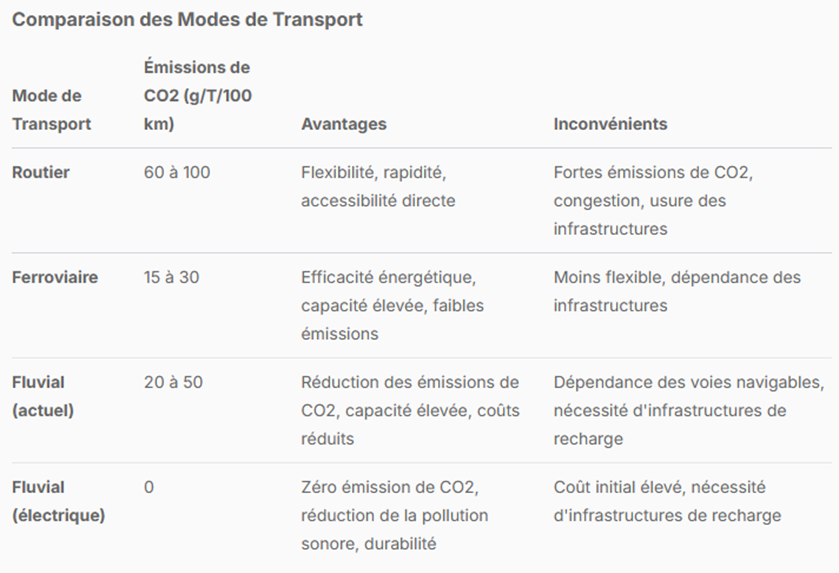Image resolution: width=839 pixels, height=573 pixels.
Task: Select the "15 à 30" emissions value
Action: pyautogui.click(x=171, y=277)
